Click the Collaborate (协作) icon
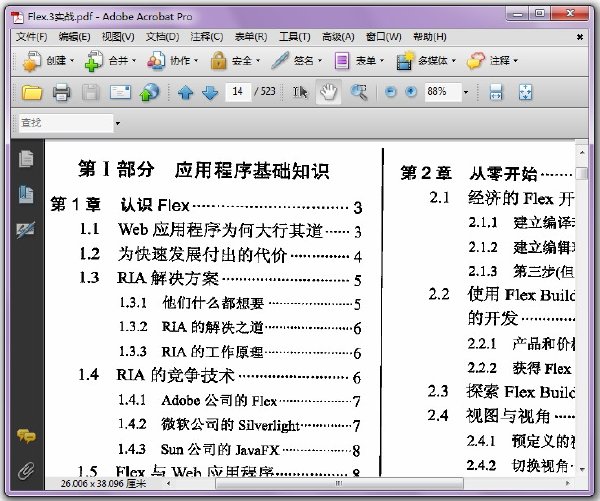The height and width of the screenshot is (501, 600). [x=156, y=61]
